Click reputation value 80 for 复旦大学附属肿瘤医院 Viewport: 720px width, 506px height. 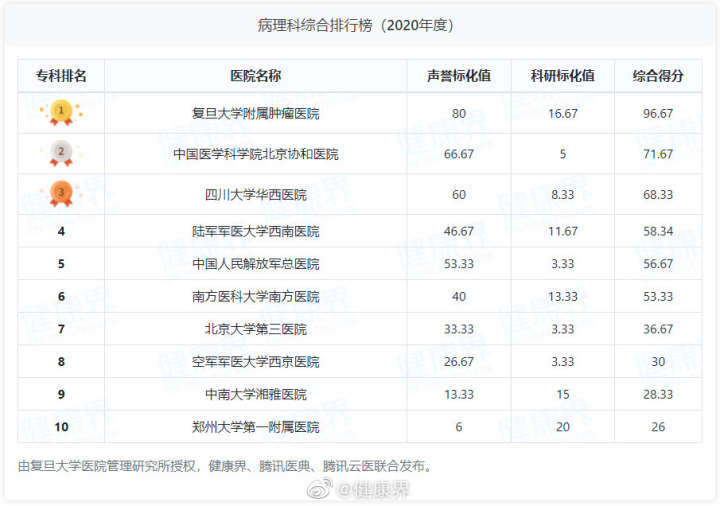coord(459,113)
